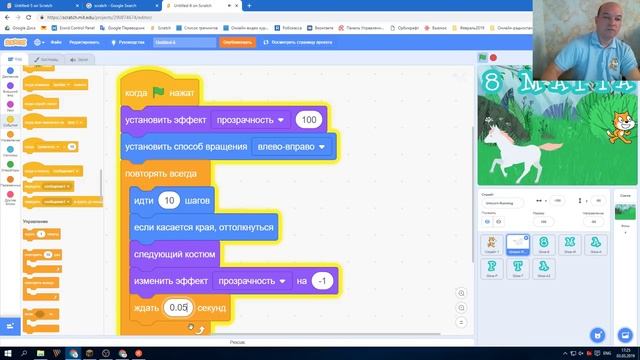The height and width of the screenshot is (360, 640).
Task: Click the 0.05 value in ждать block
Action: pos(178,308)
